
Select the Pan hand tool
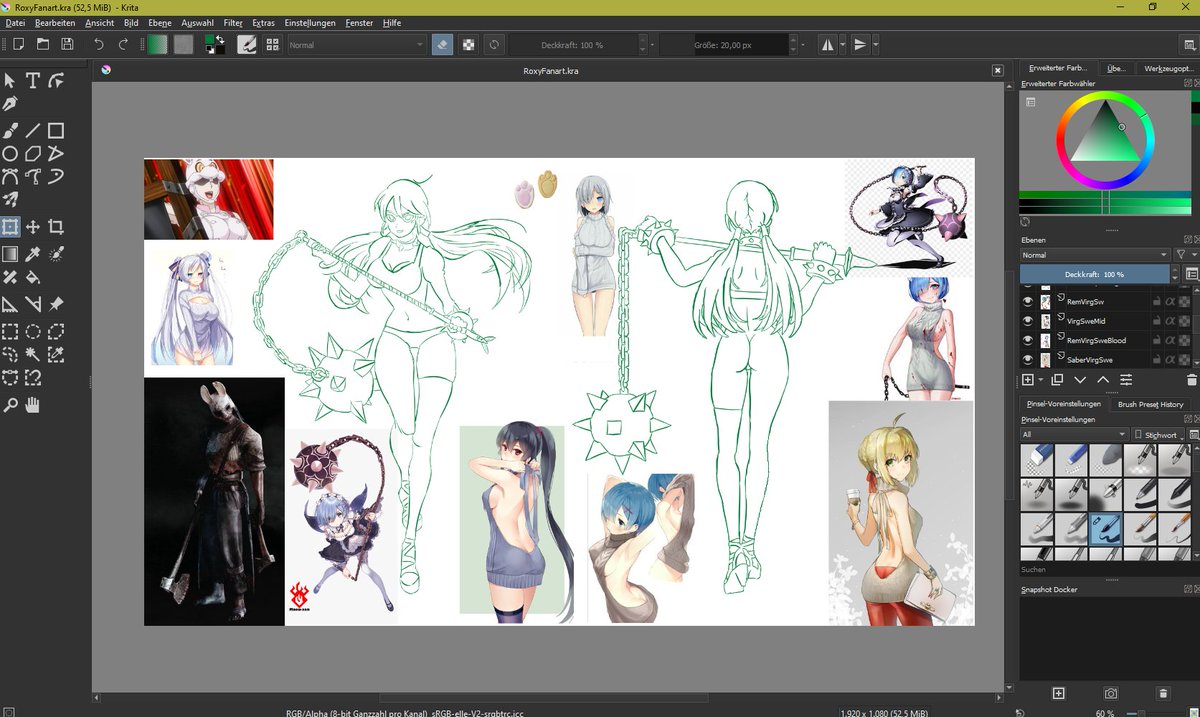[33, 405]
